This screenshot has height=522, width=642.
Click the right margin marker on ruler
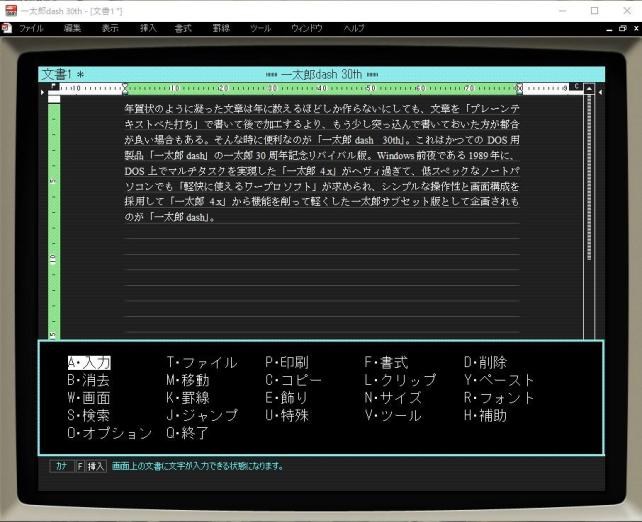click(519, 88)
